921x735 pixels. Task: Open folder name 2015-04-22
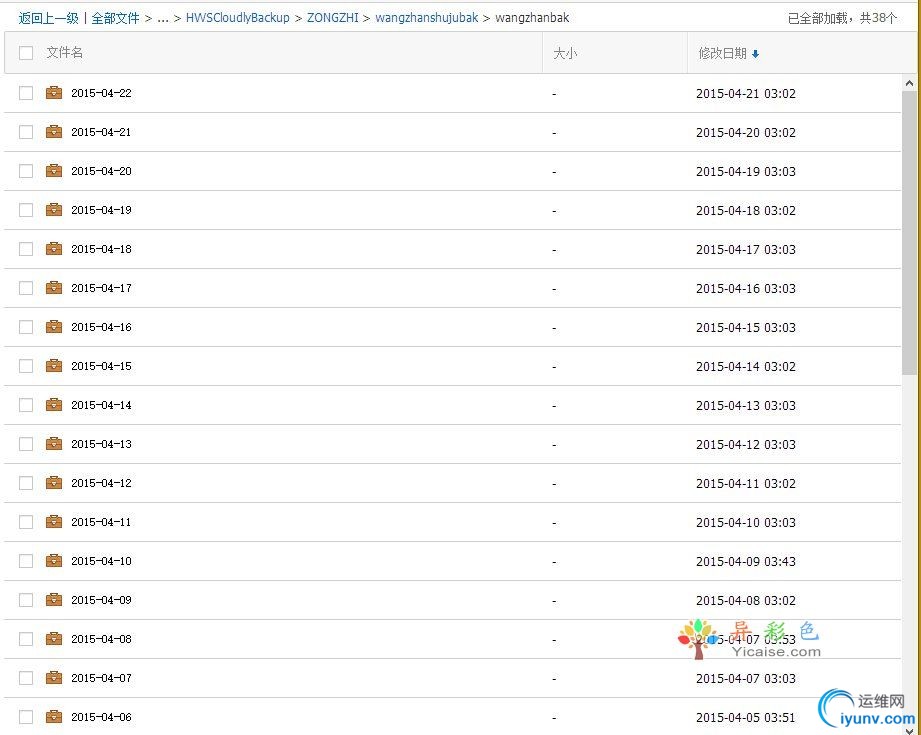tap(102, 93)
